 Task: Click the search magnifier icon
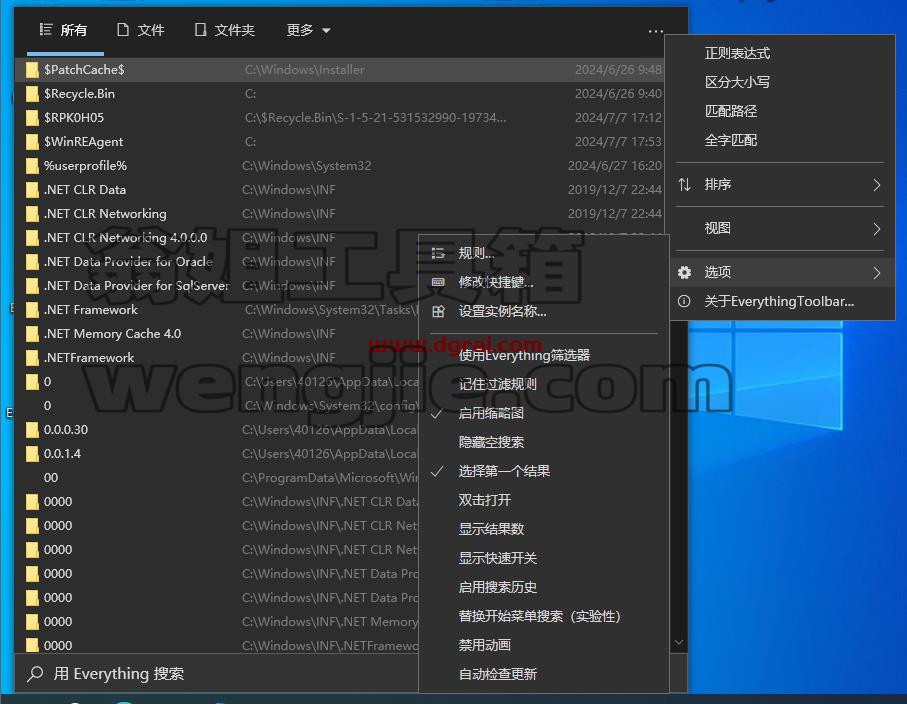[x=35, y=673]
